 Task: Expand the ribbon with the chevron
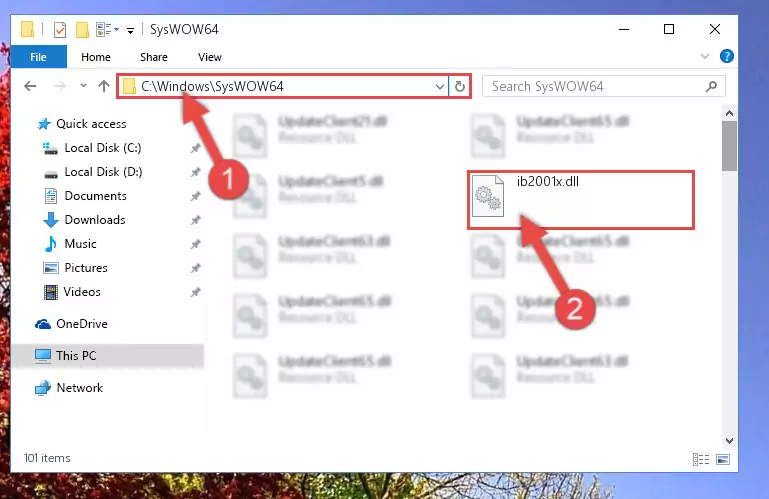[705, 56]
